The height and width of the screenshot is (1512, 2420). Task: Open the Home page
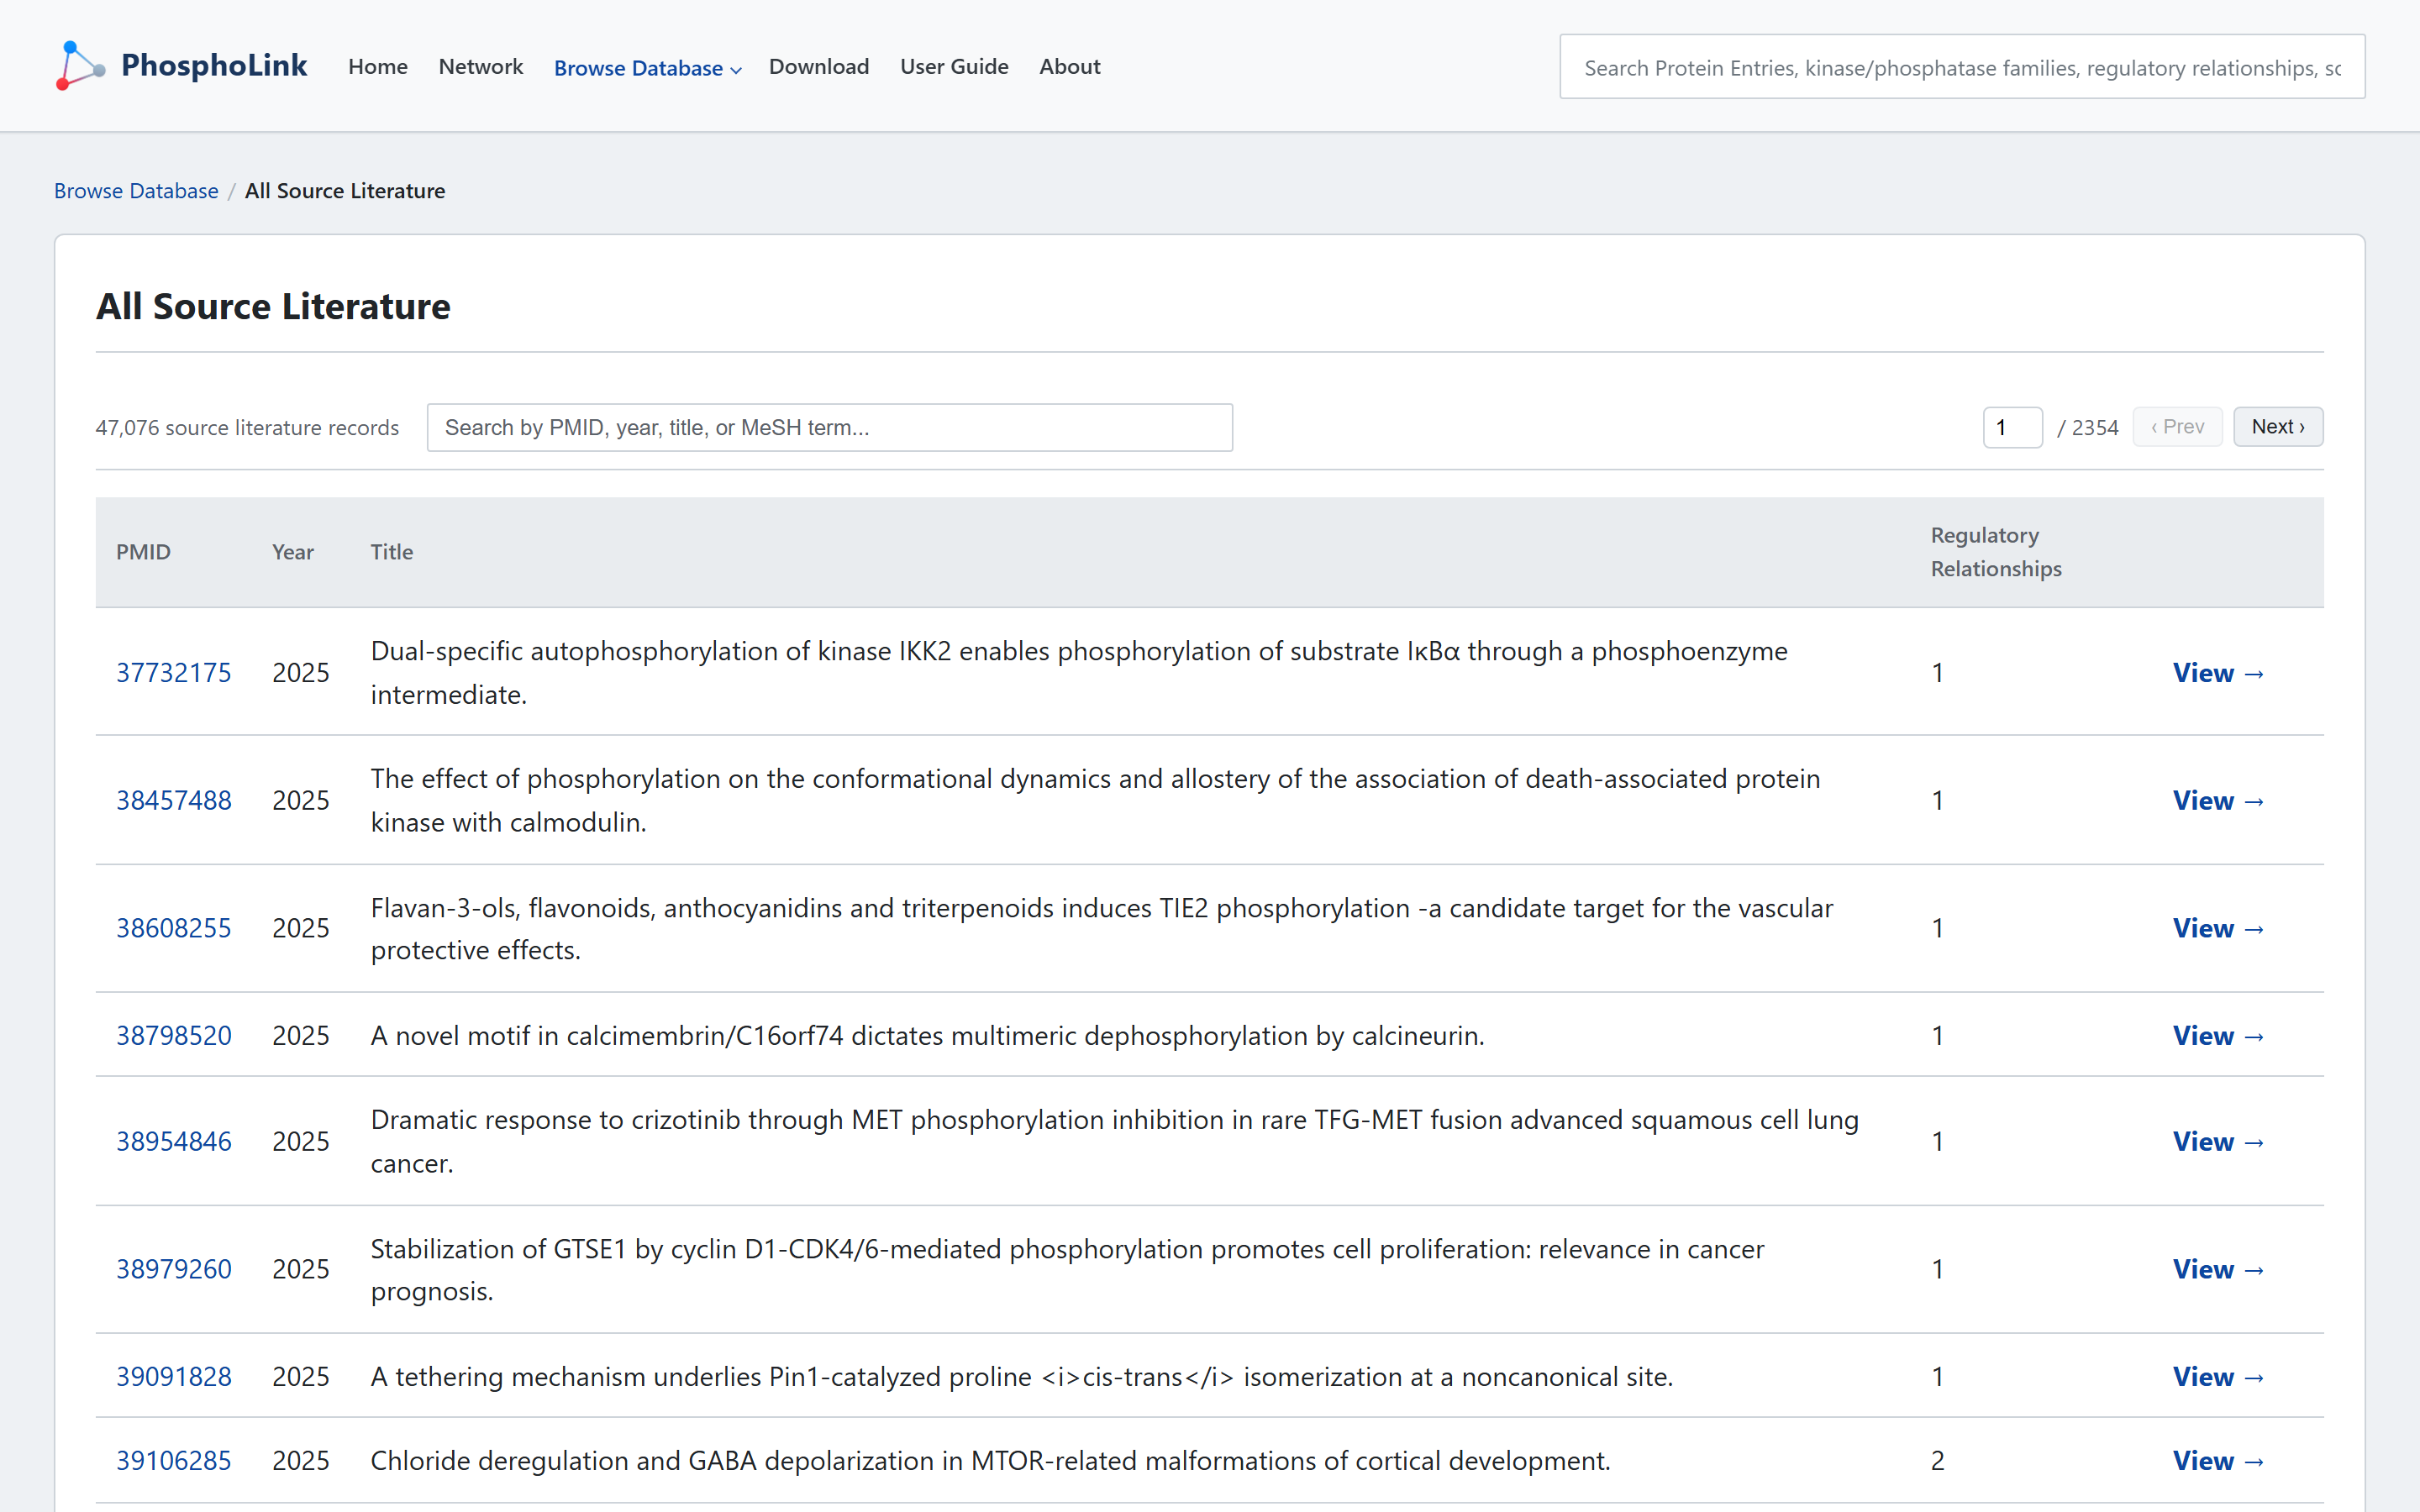(378, 67)
